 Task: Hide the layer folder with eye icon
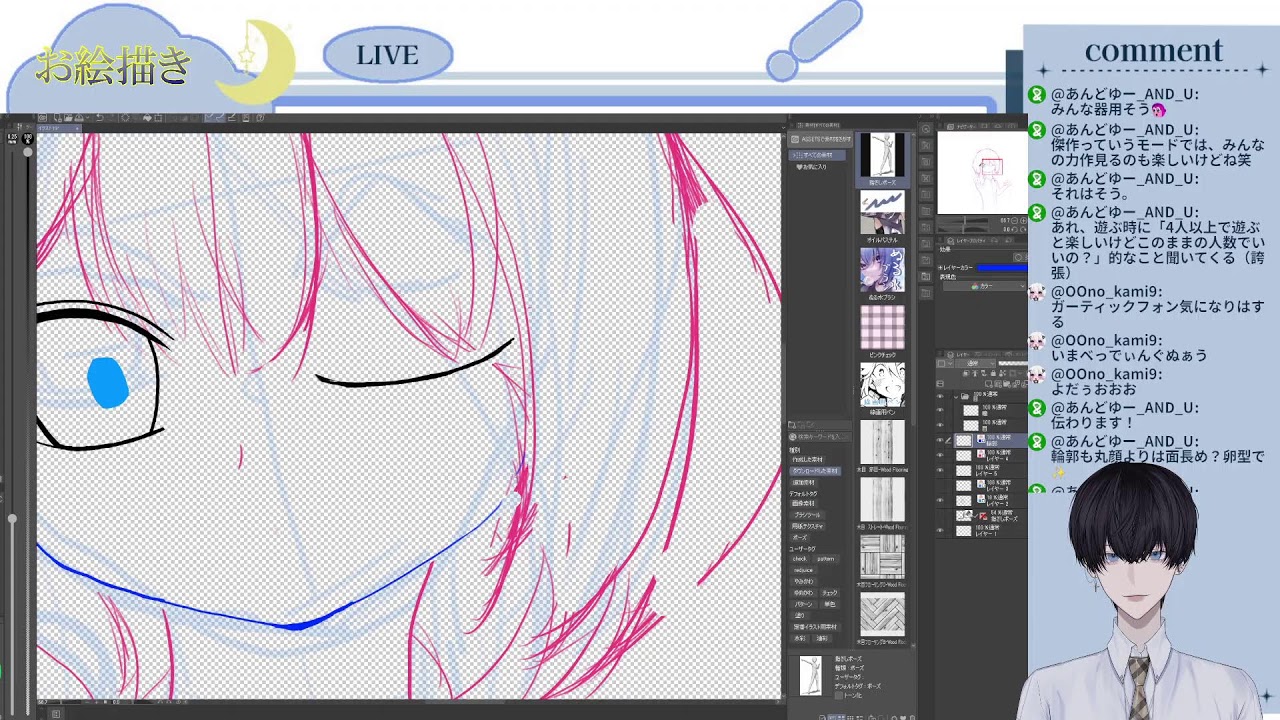coord(940,396)
